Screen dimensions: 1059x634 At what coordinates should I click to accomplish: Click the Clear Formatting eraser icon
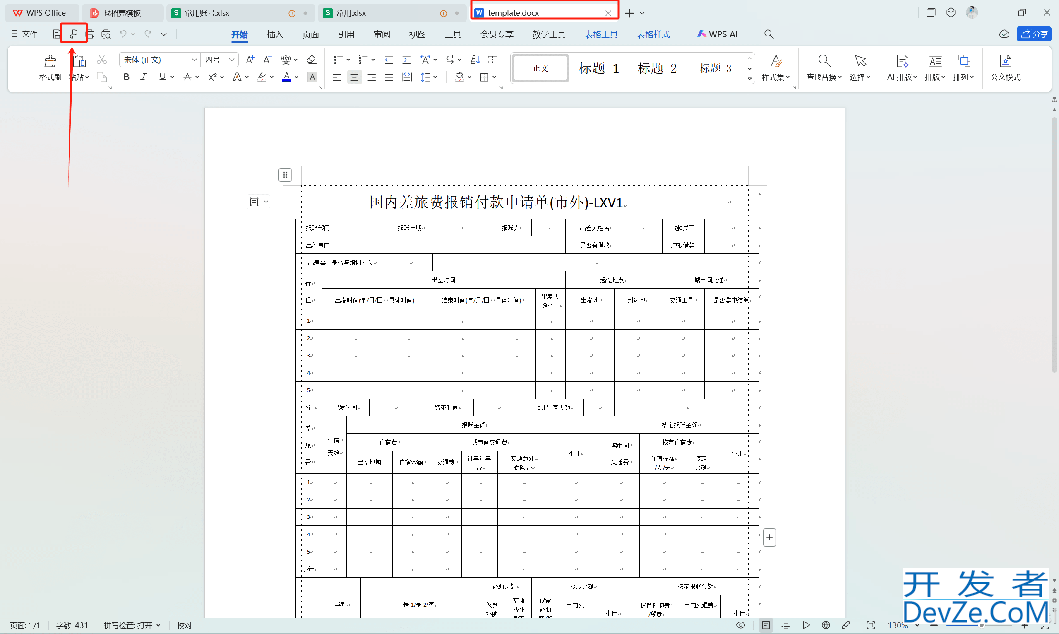point(311,60)
